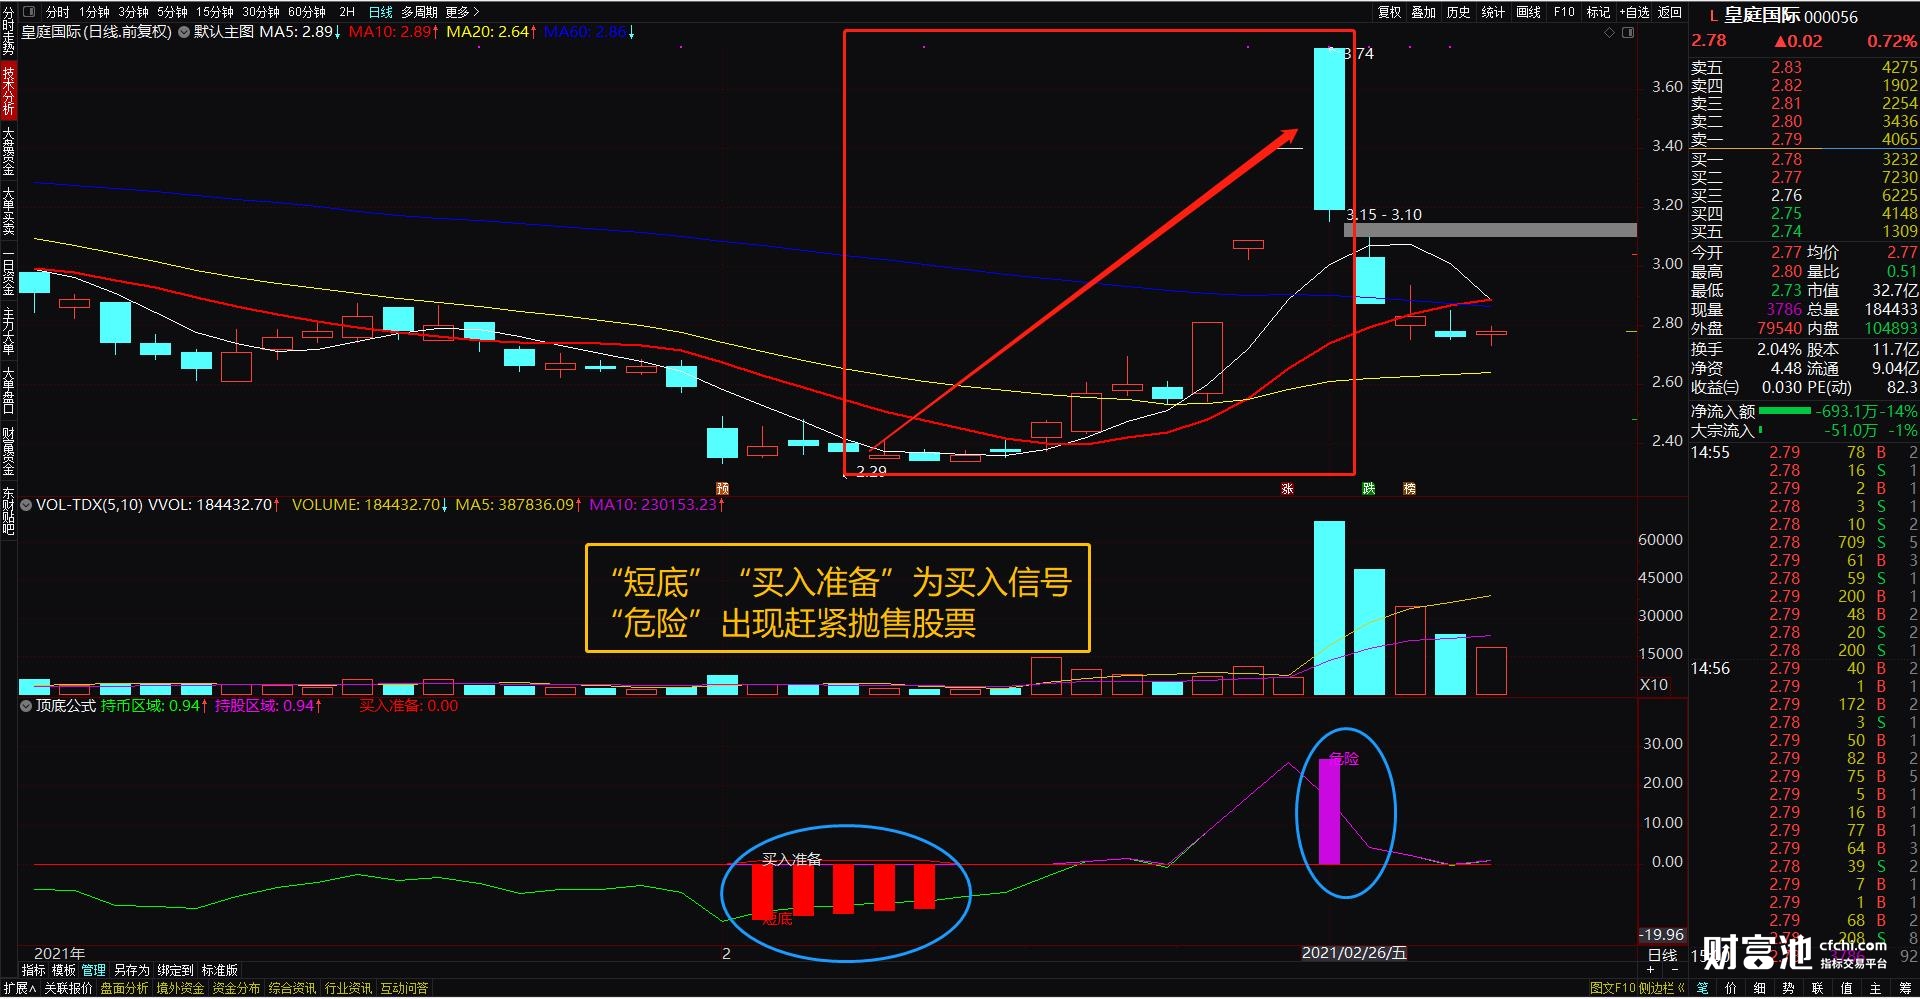This screenshot has height=999, width=1920.
Task: Switch to the 1分钟 chart period
Action: [95, 12]
